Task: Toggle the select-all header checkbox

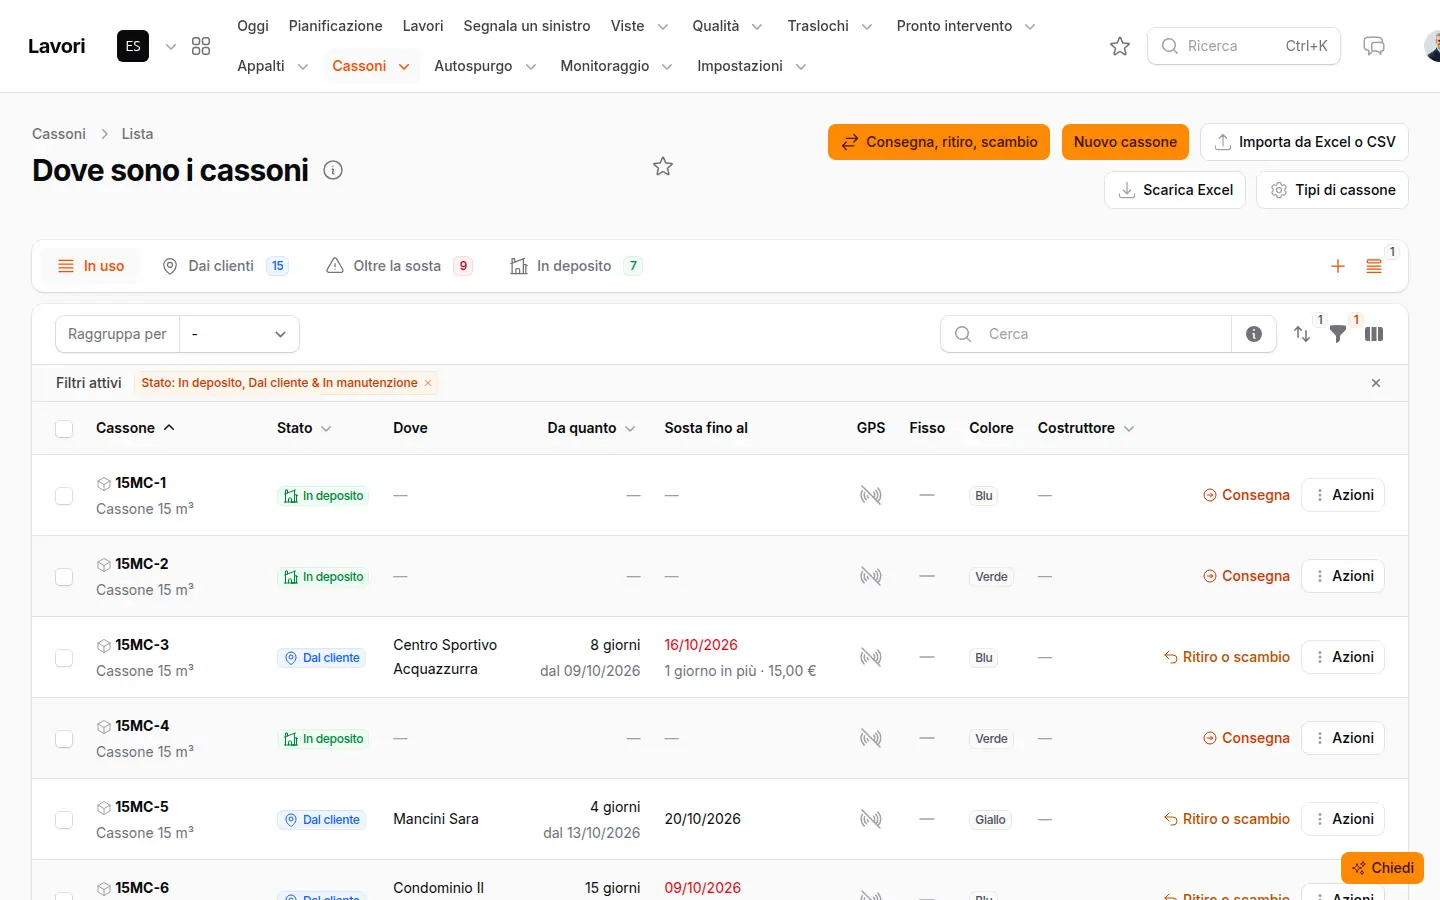Action: (x=64, y=429)
